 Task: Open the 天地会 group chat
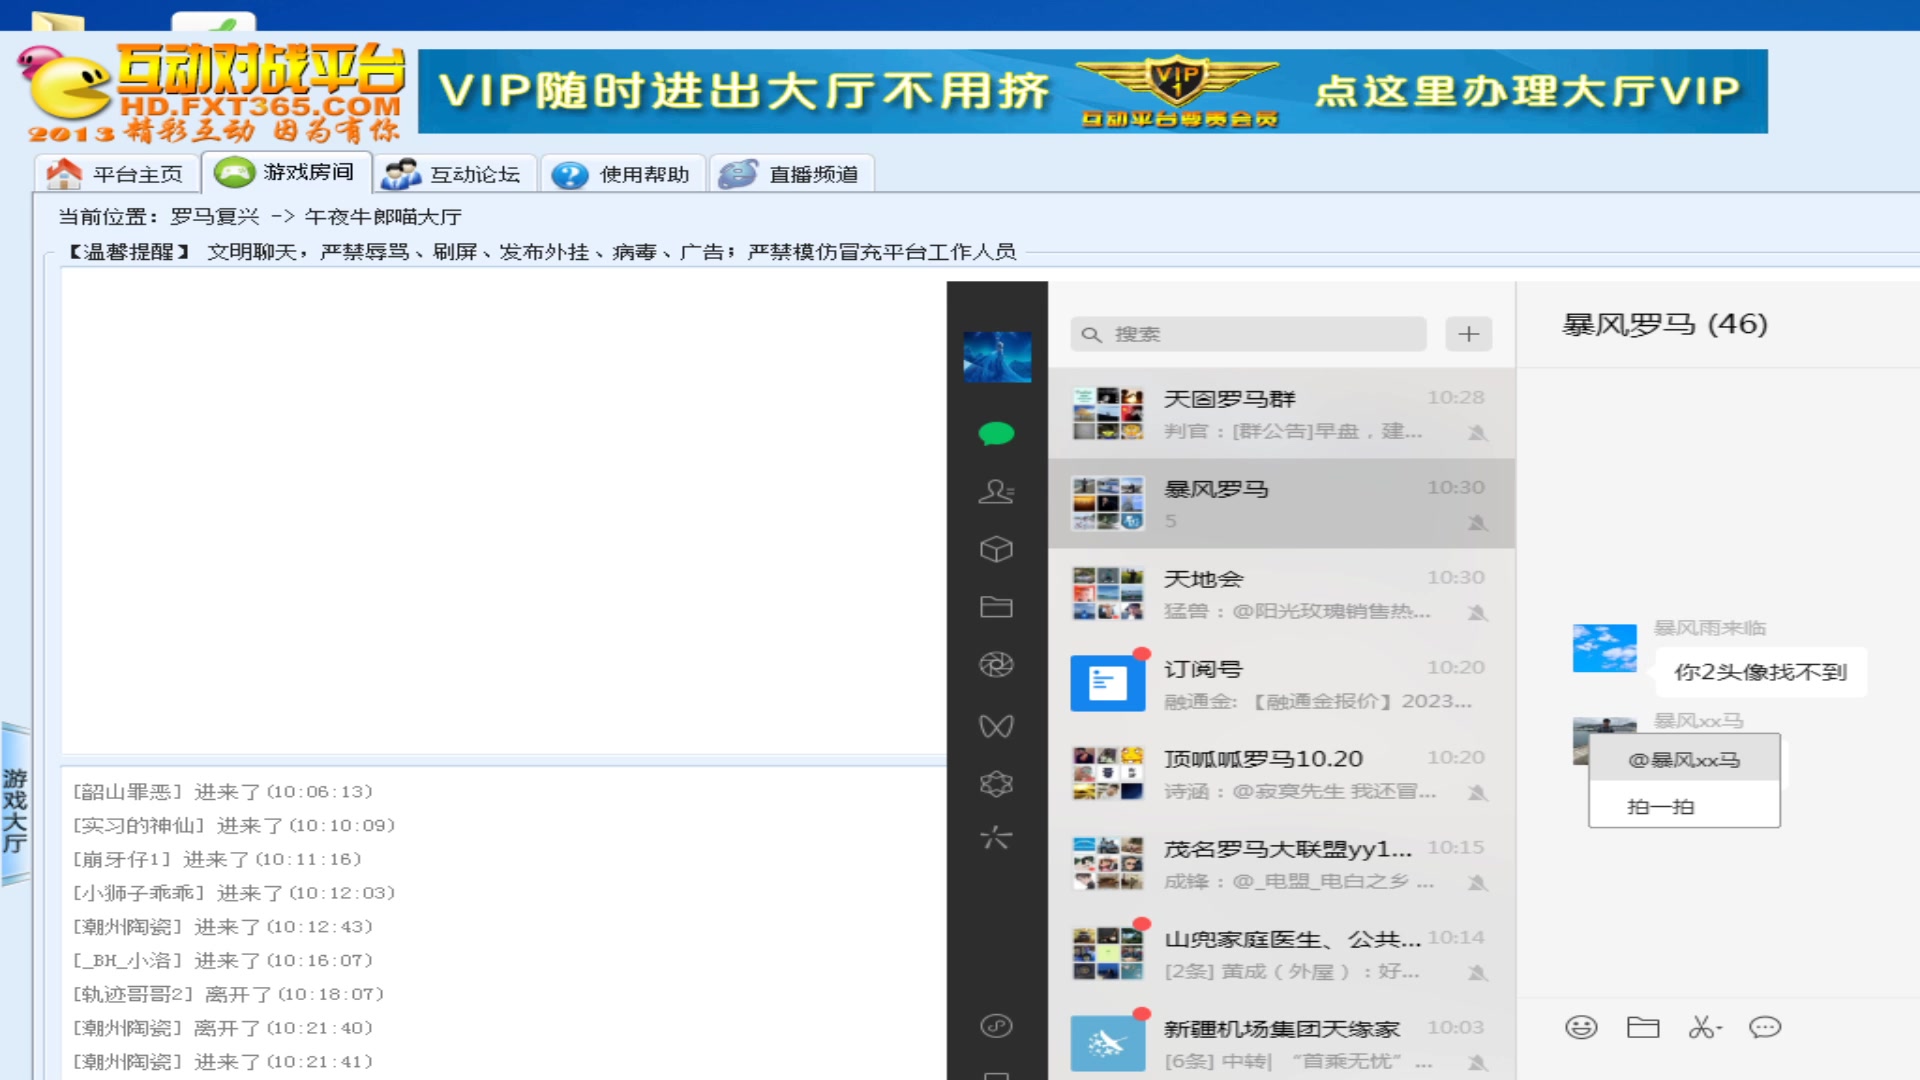[x=1280, y=594]
